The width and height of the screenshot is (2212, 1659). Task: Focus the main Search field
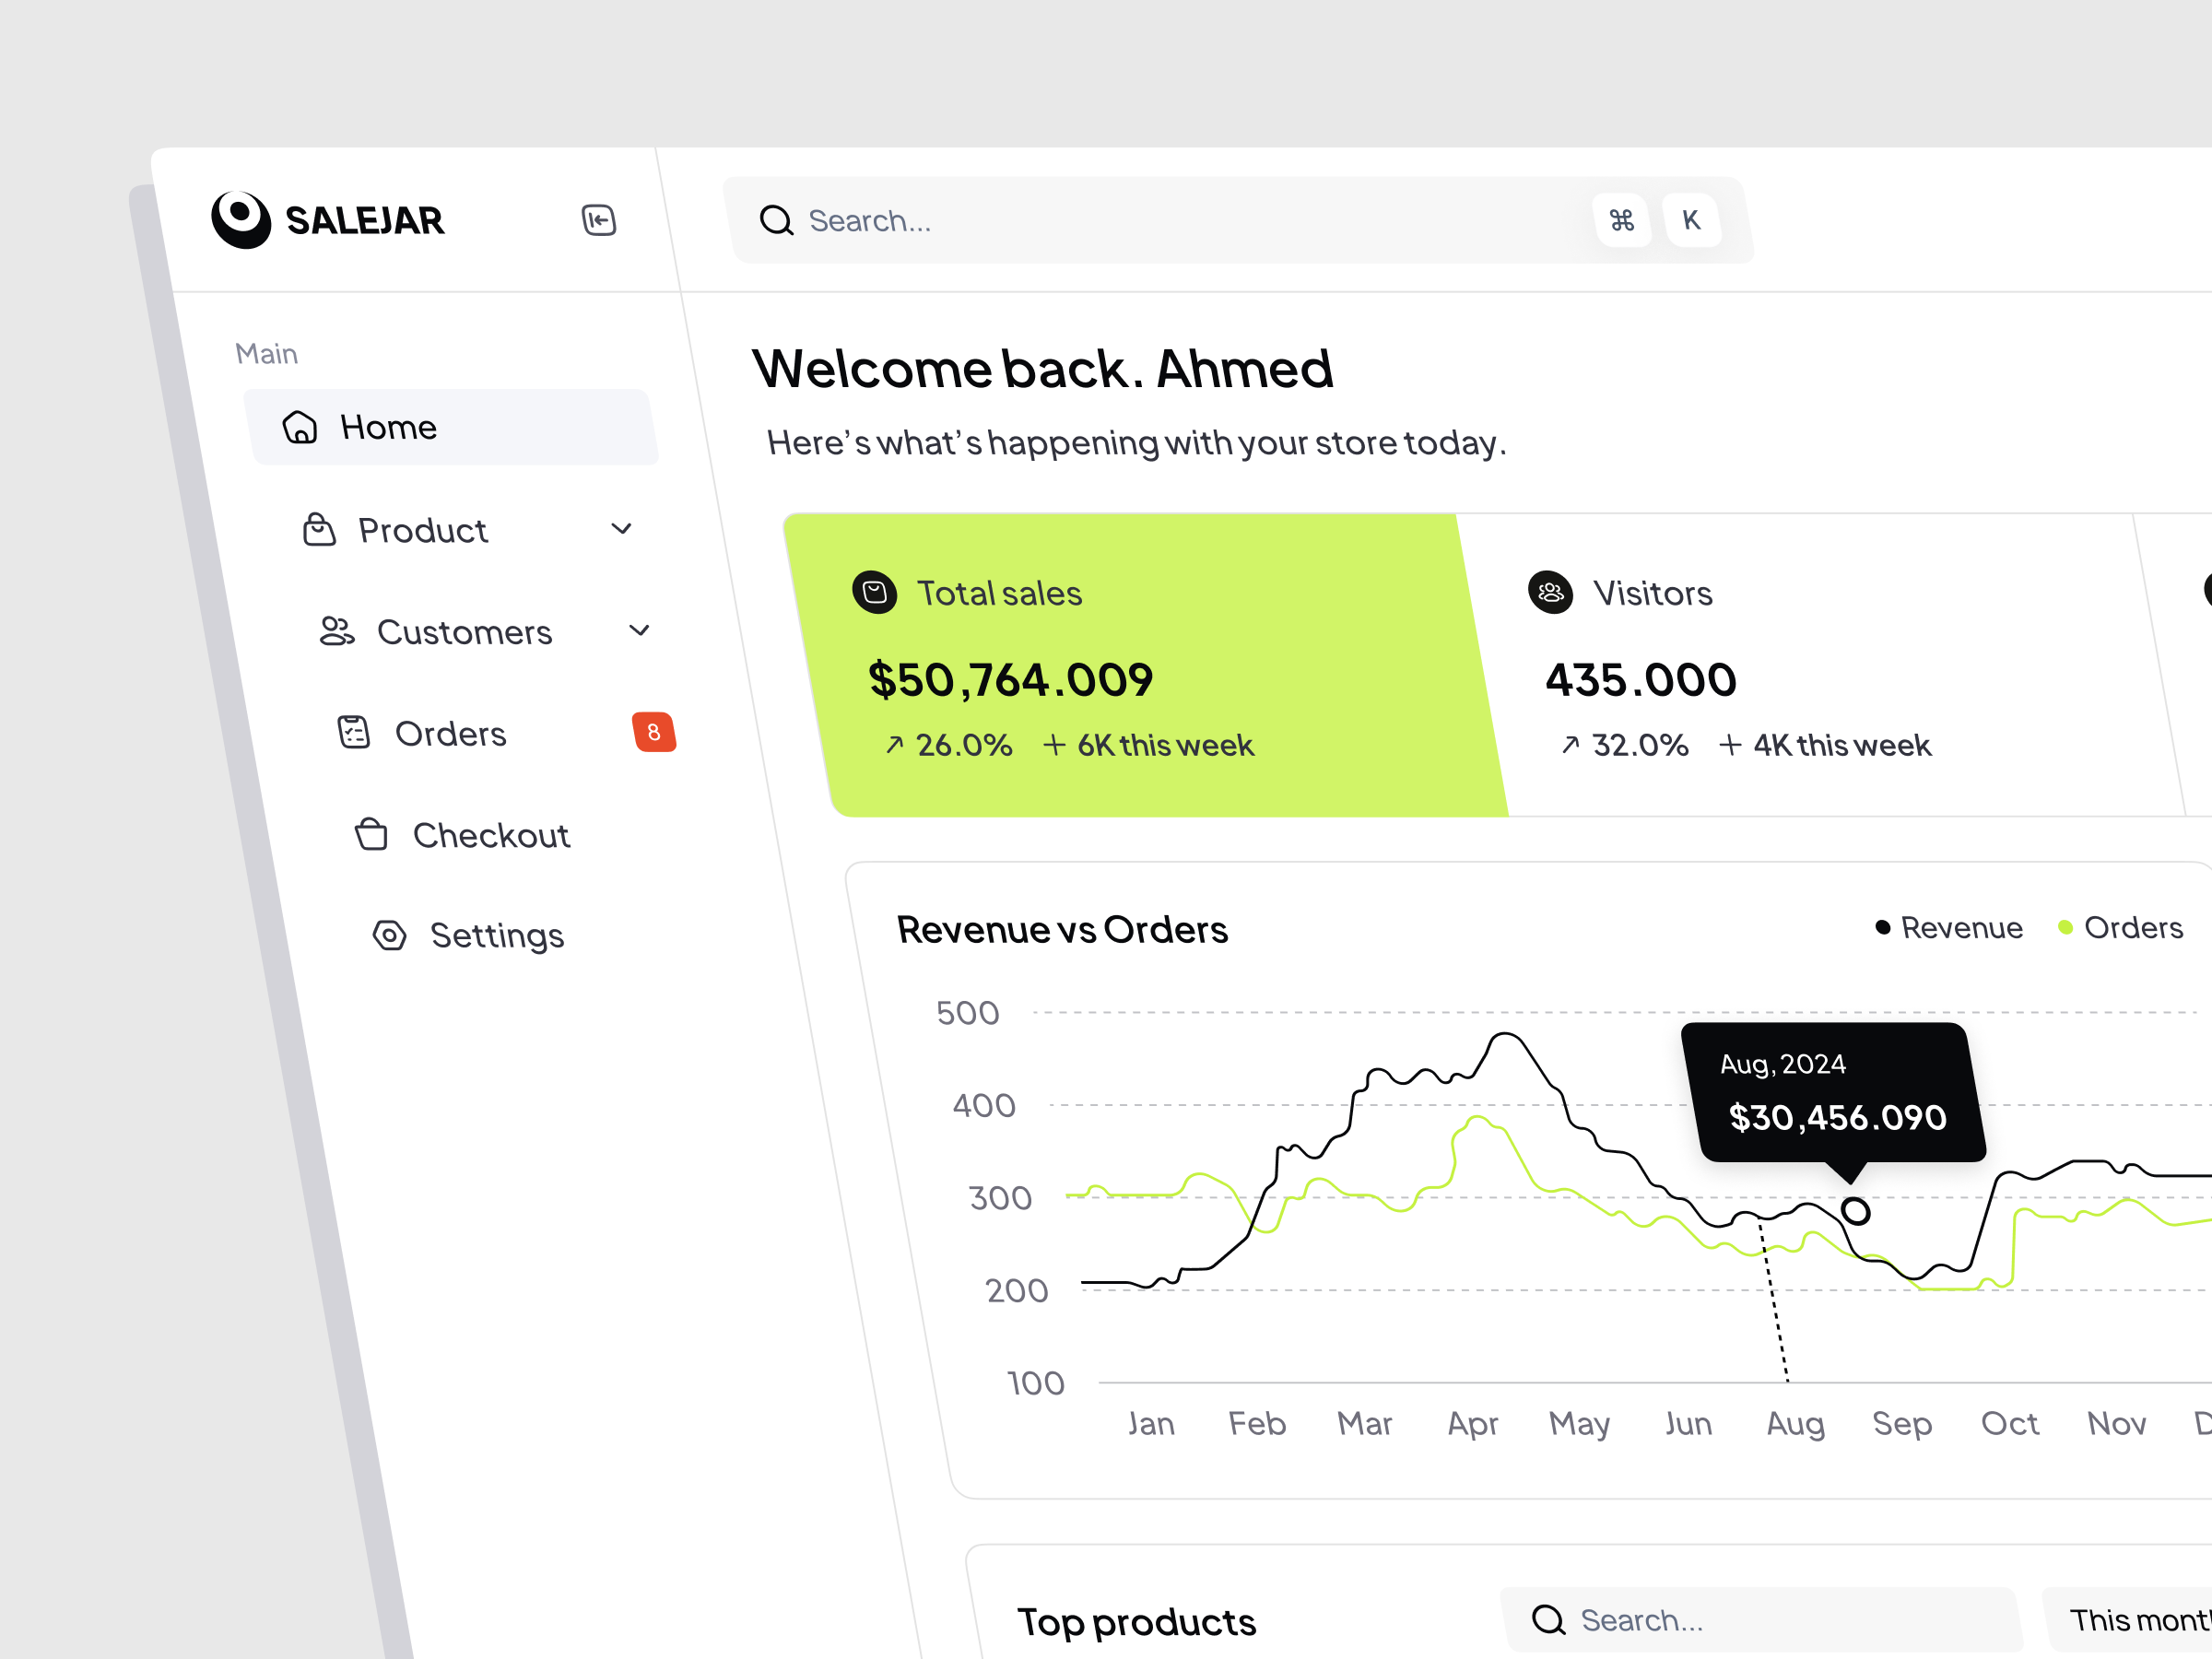[1240, 220]
